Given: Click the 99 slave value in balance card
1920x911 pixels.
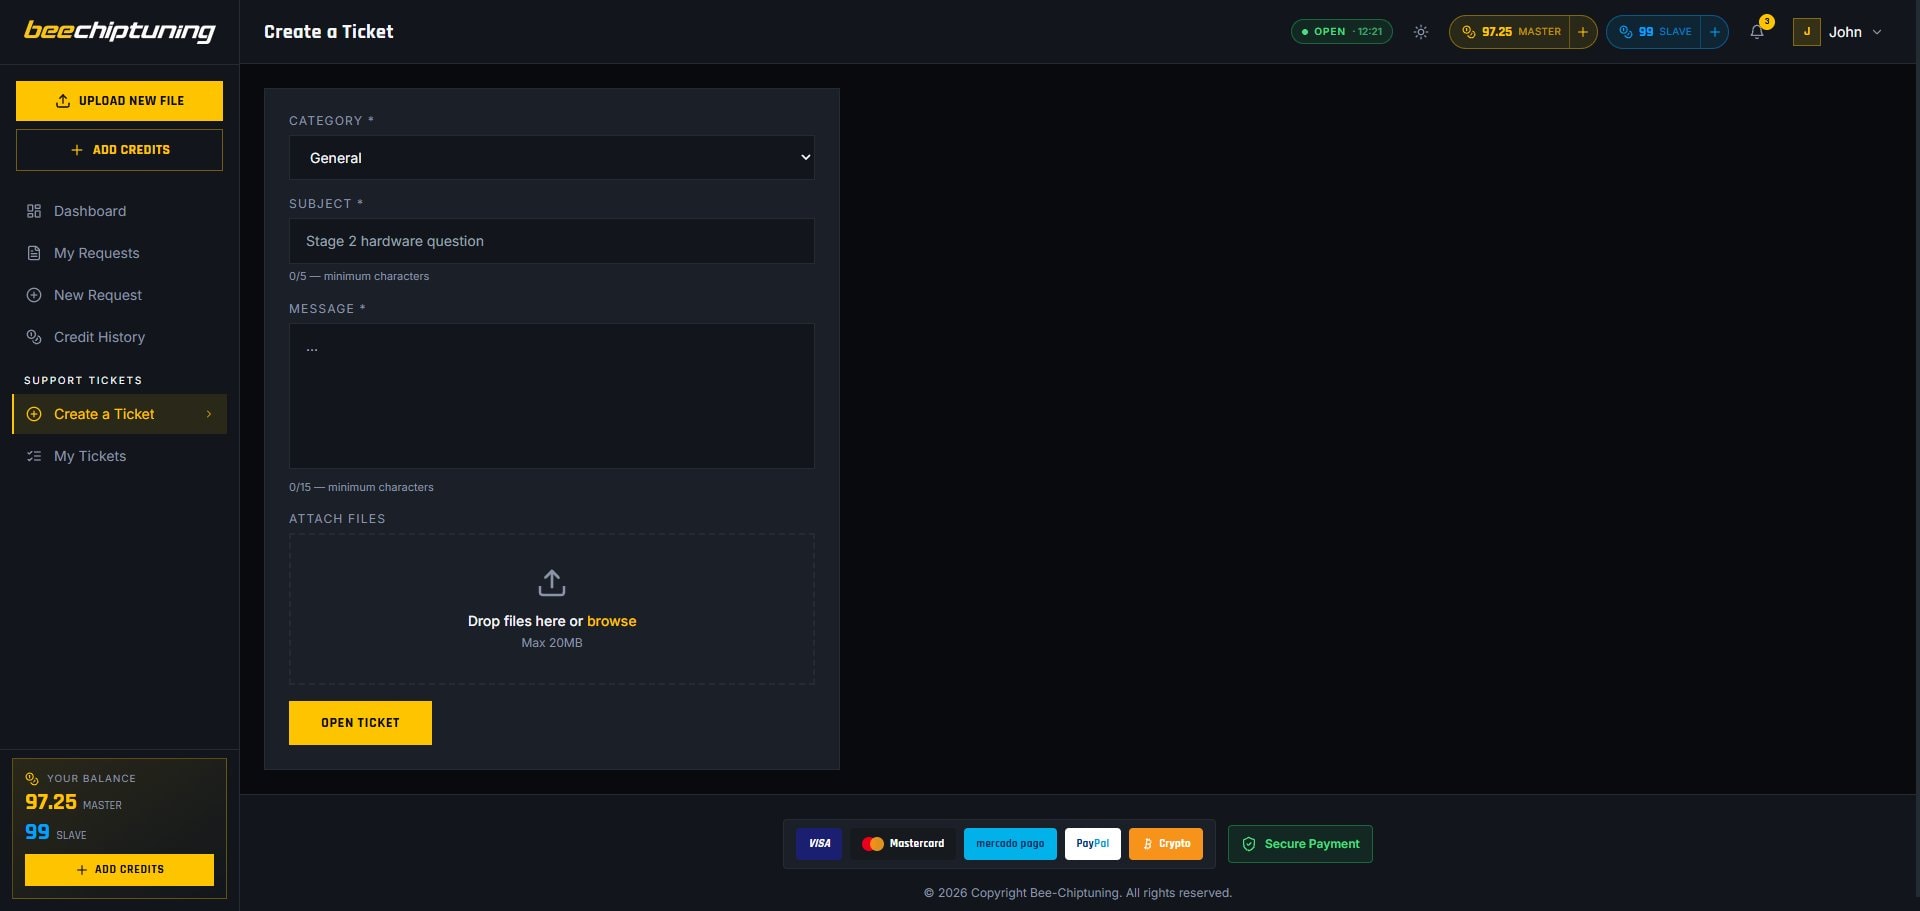Looking at the screenshot, I should pyautogui.click(x=37, y=832).
